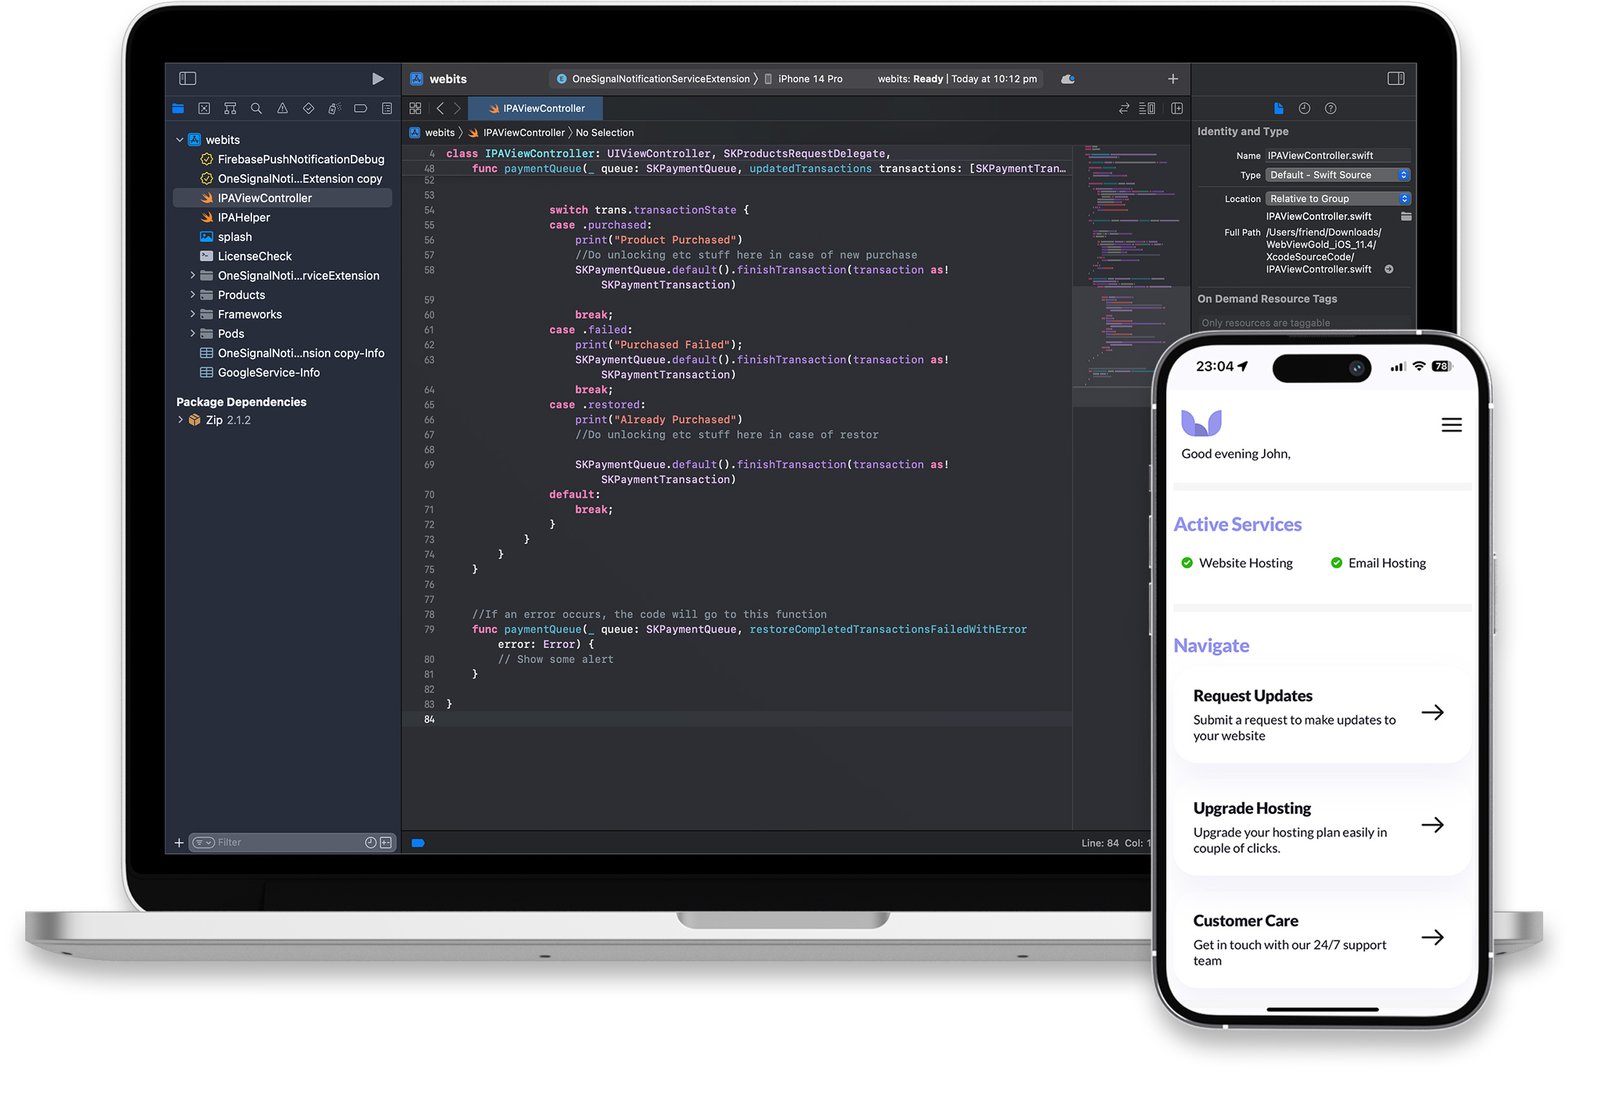The image size is (1600, 1105).
Task: Switch to the History inspector tab
Action: pos(1304,108)
